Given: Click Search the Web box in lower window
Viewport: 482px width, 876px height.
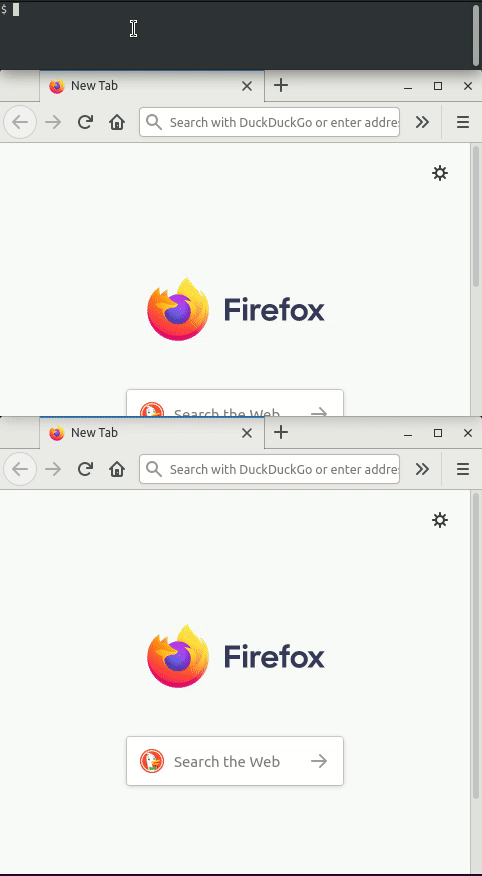Looking at the screenshot, I should (235, 761).
